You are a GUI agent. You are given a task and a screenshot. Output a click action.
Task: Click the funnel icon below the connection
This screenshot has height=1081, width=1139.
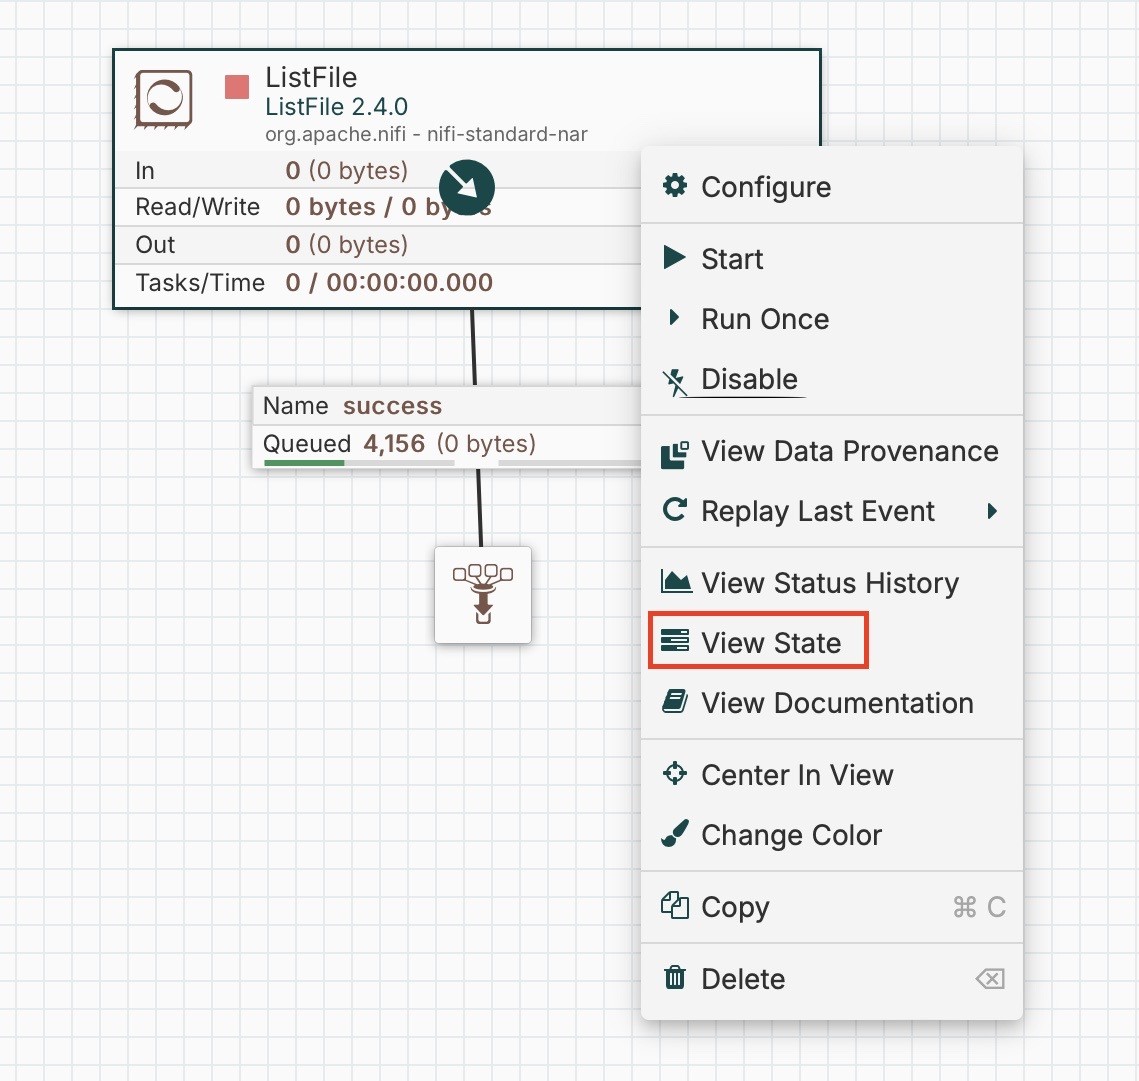click(x=483, y=594)
